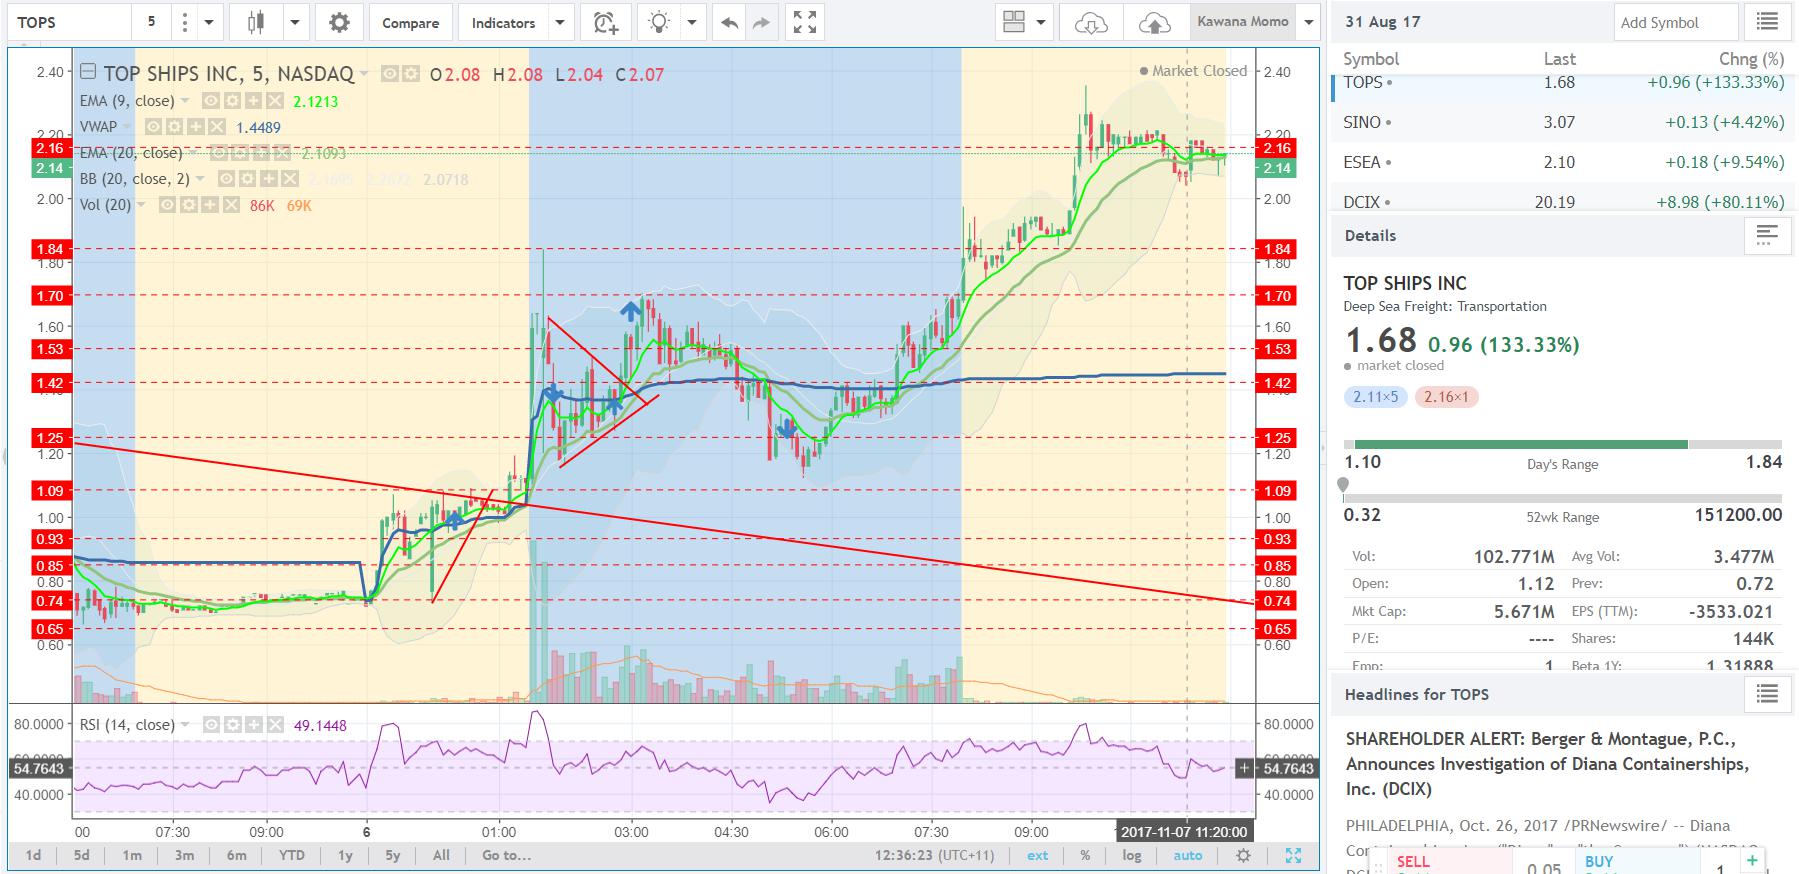Remove the EMA (9, close) indicator
Viewport: 1799px width, 874px height.
coord(273,101)
